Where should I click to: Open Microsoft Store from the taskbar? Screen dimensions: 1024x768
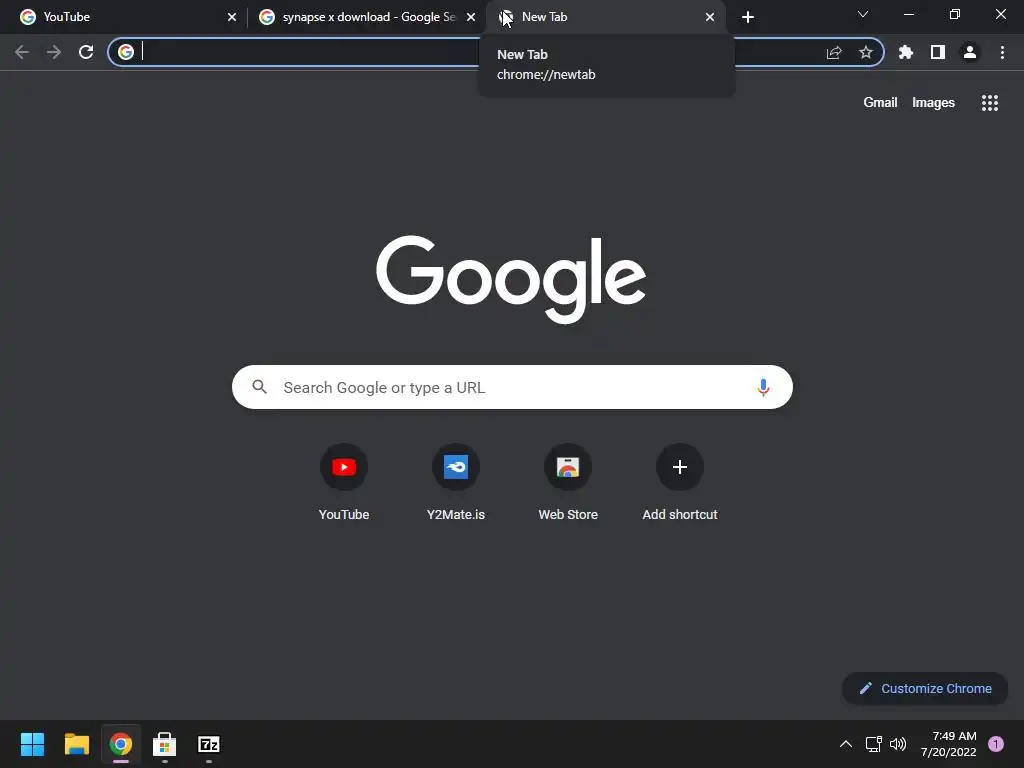point(165,744)
